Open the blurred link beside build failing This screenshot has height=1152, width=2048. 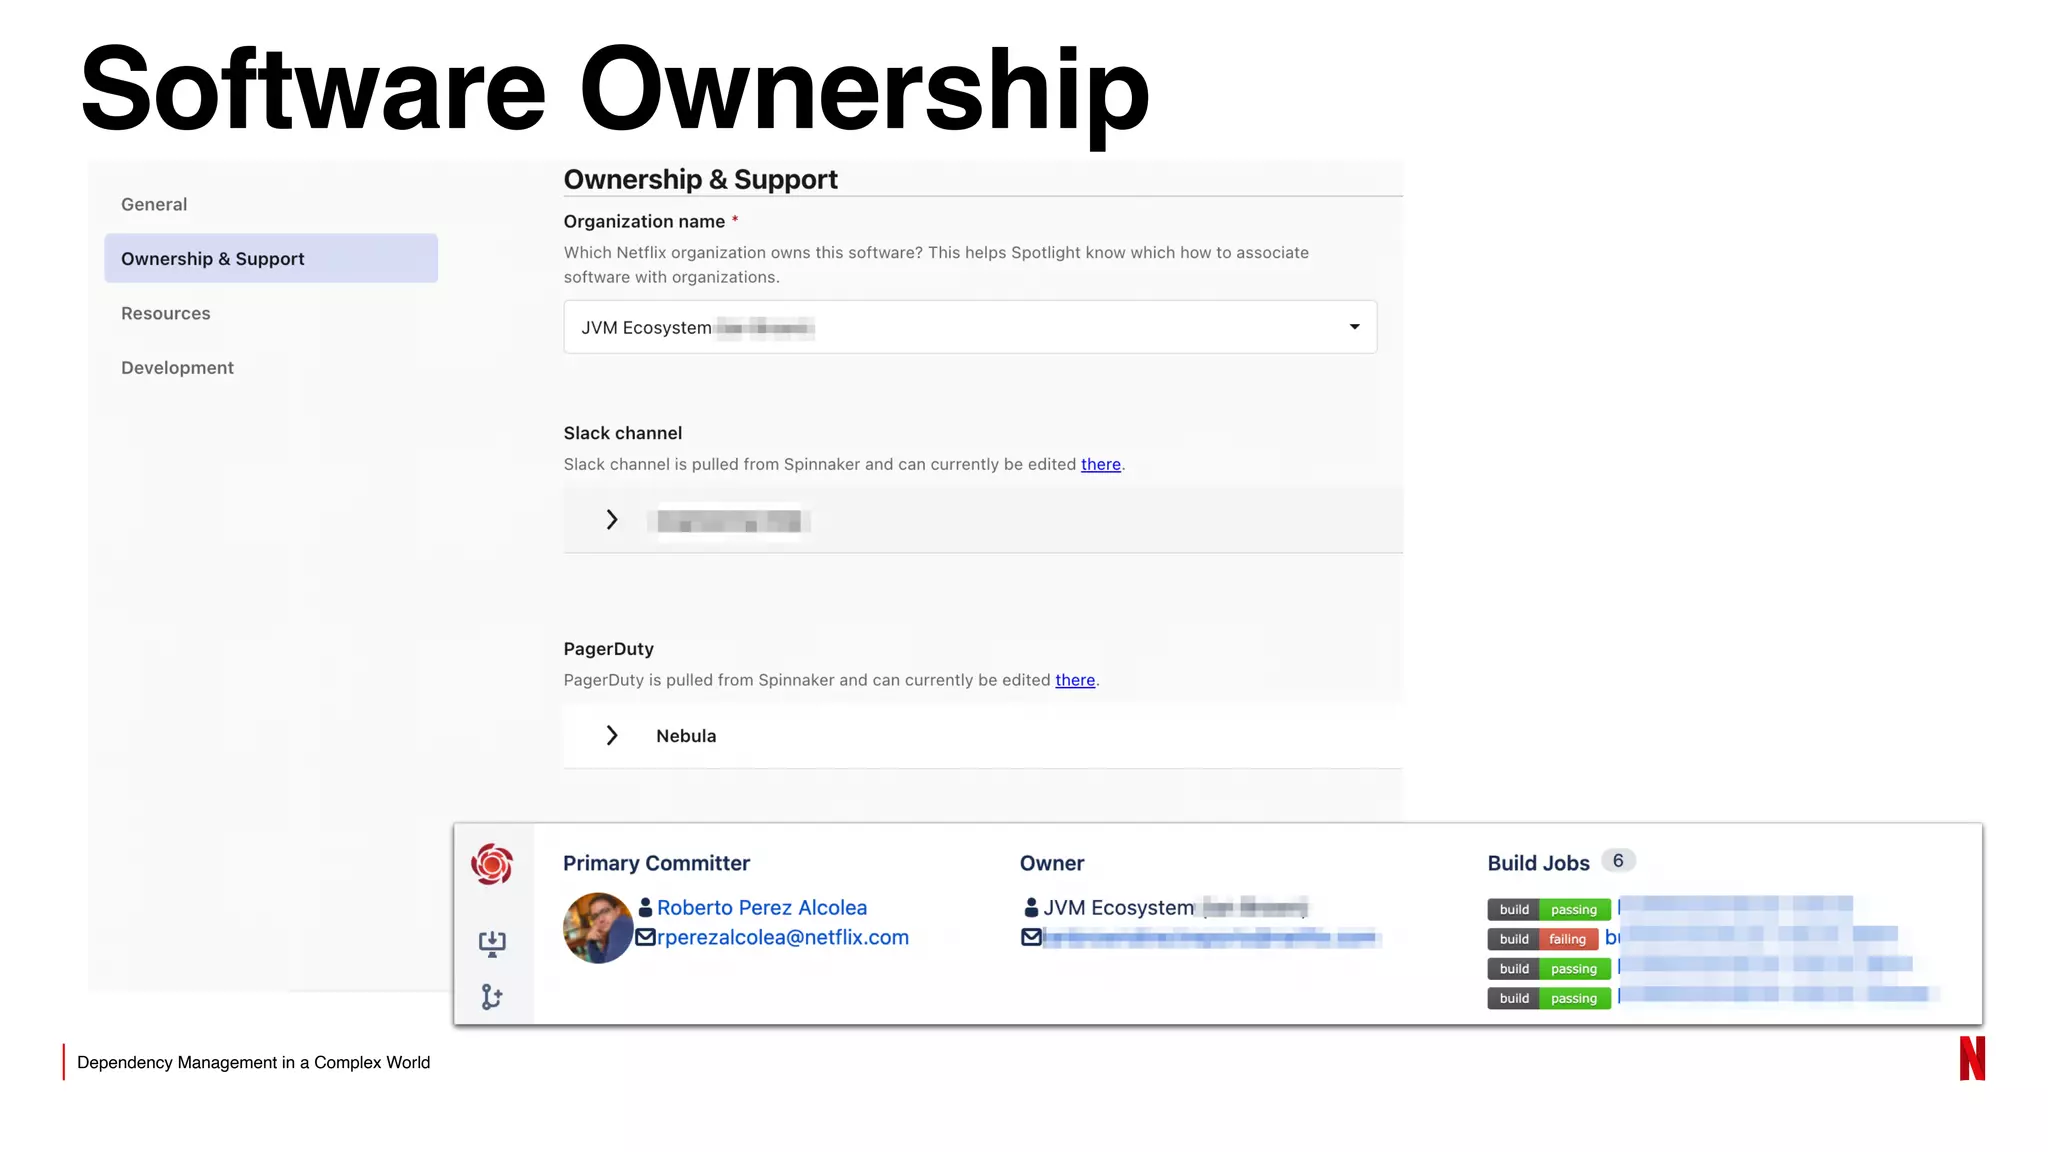pos(1751,938)
